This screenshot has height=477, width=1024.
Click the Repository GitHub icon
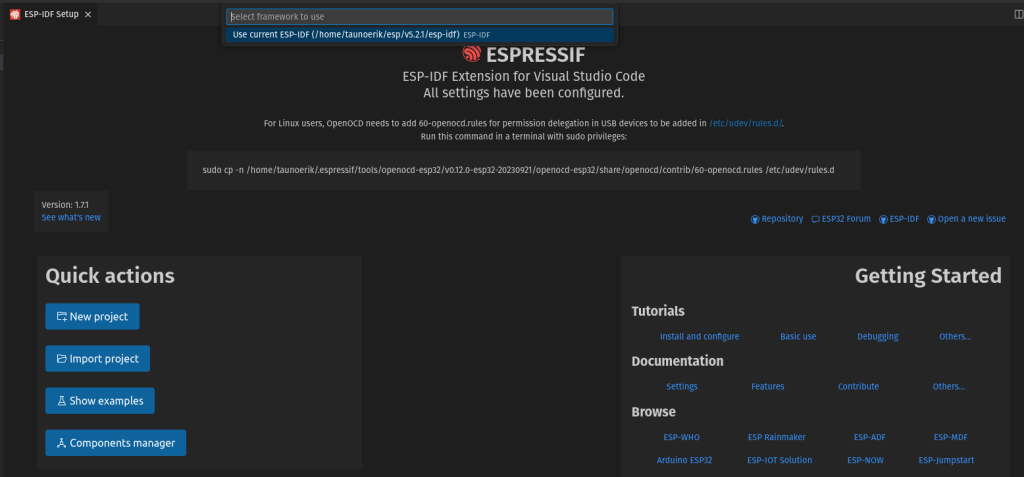[x=755, y=219]
